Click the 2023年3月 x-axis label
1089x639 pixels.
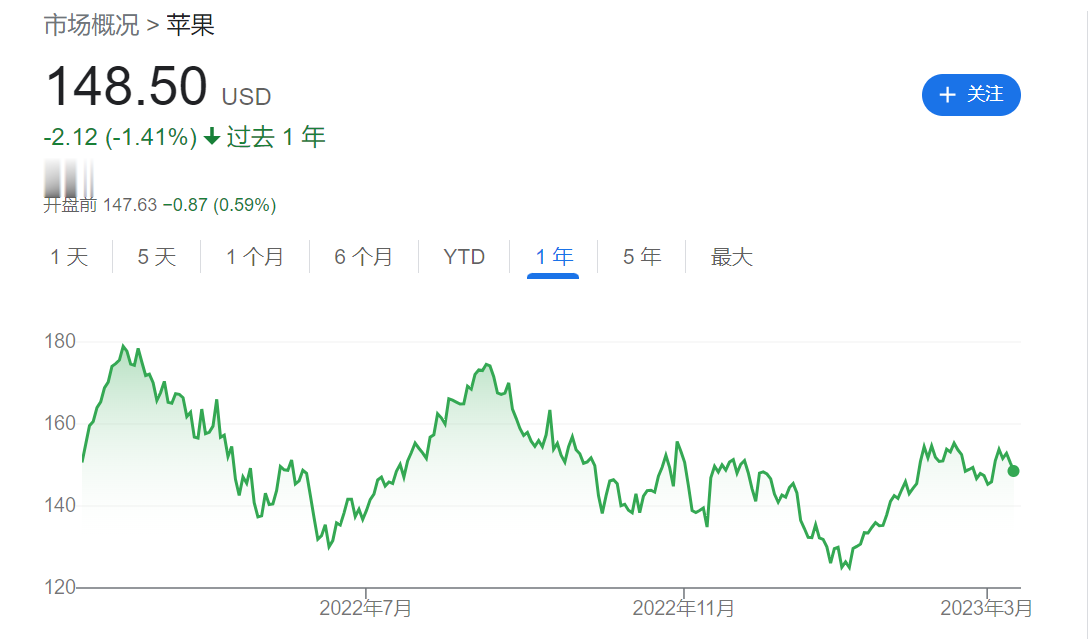tap(986, 608)
